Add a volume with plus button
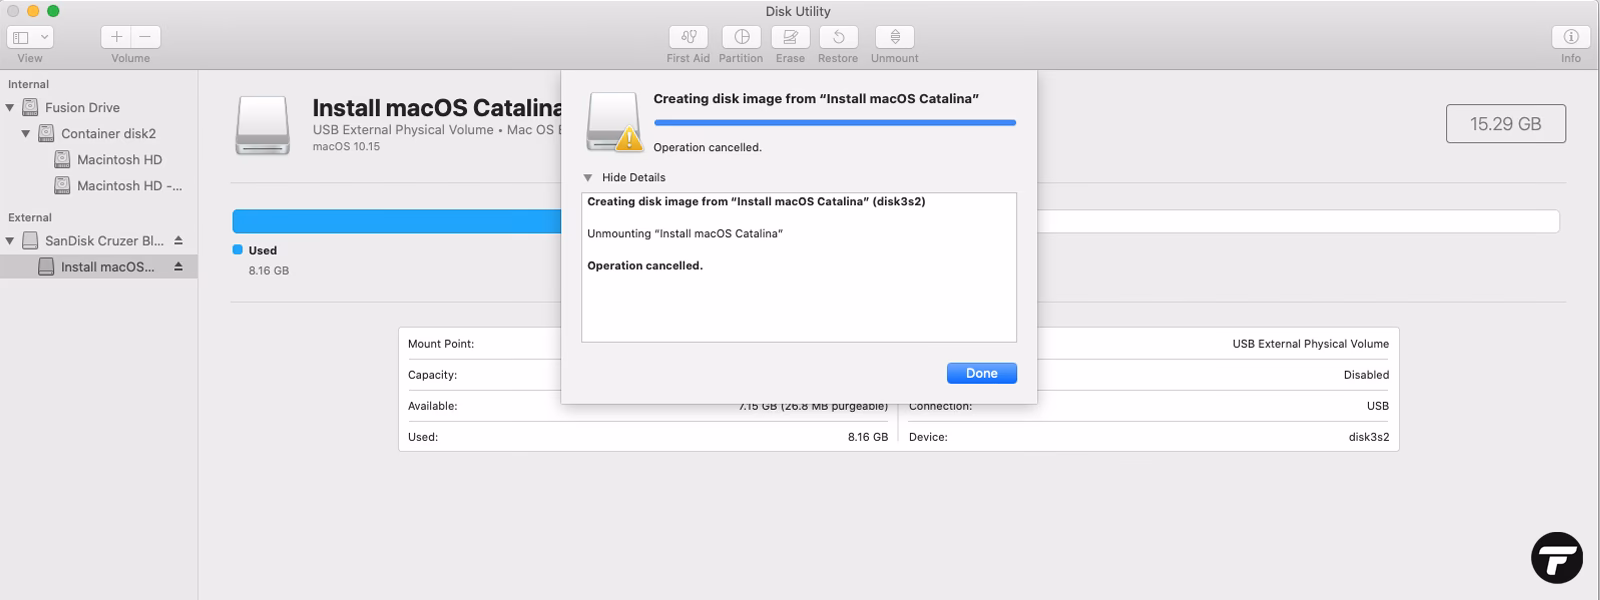Image resolution: width=1600 pixels, height=600 pixels. pyautogui.click(x=116, y=37)
